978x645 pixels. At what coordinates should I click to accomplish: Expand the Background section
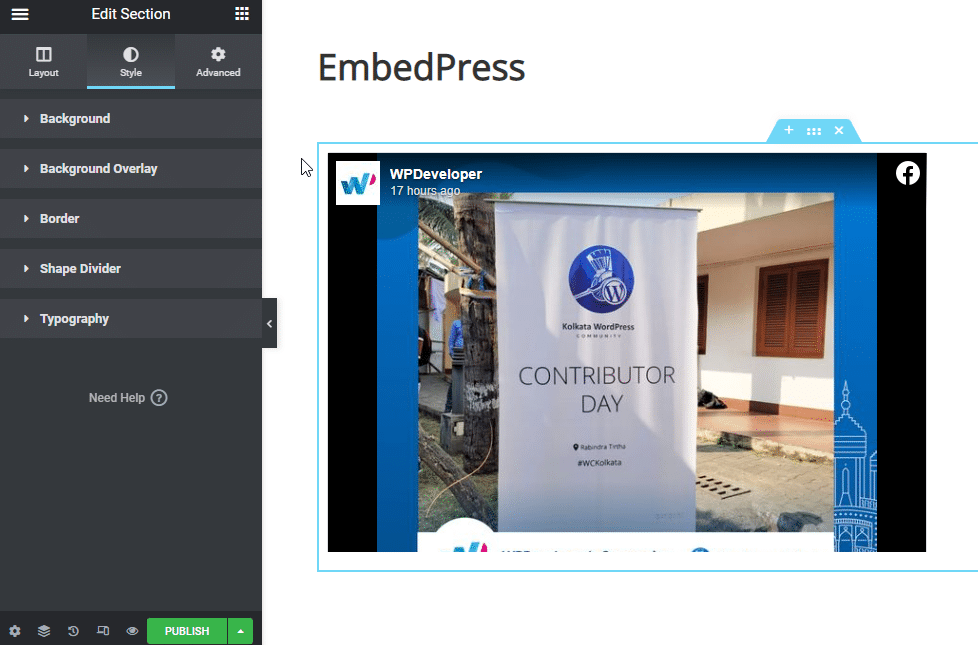[131, 119]
